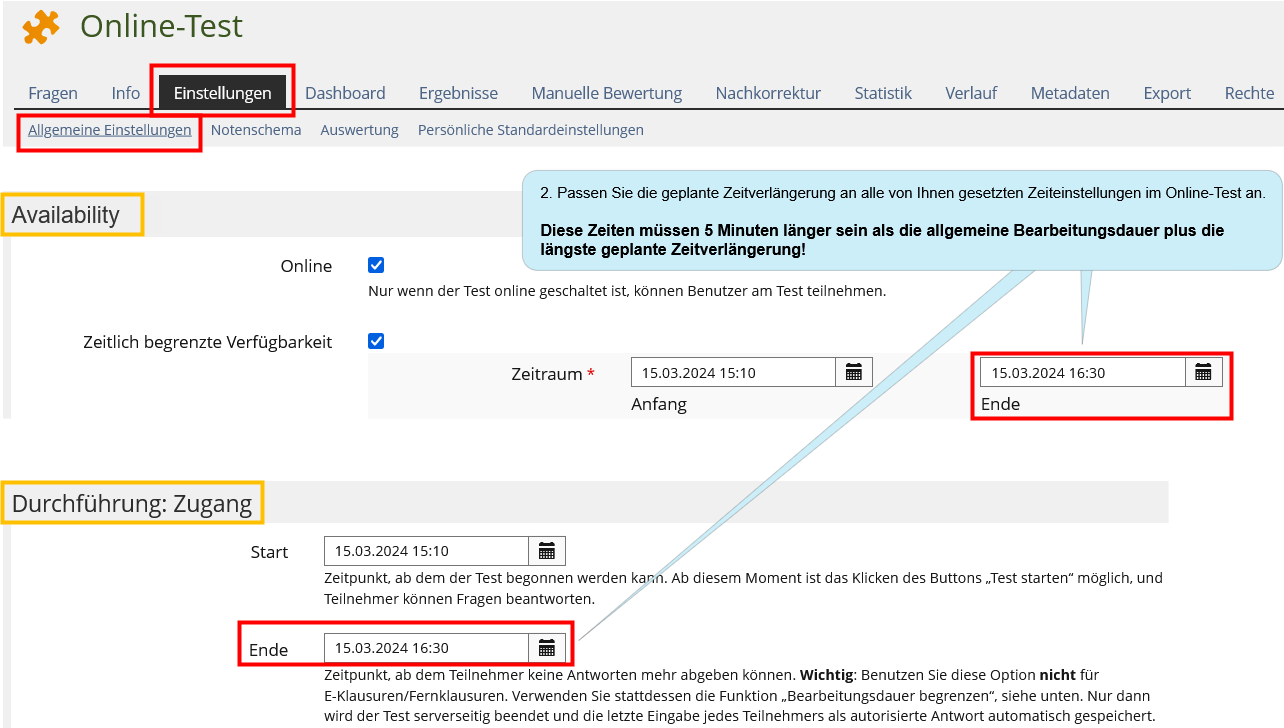Switch to the Fragen tab

tap(53, 93)
